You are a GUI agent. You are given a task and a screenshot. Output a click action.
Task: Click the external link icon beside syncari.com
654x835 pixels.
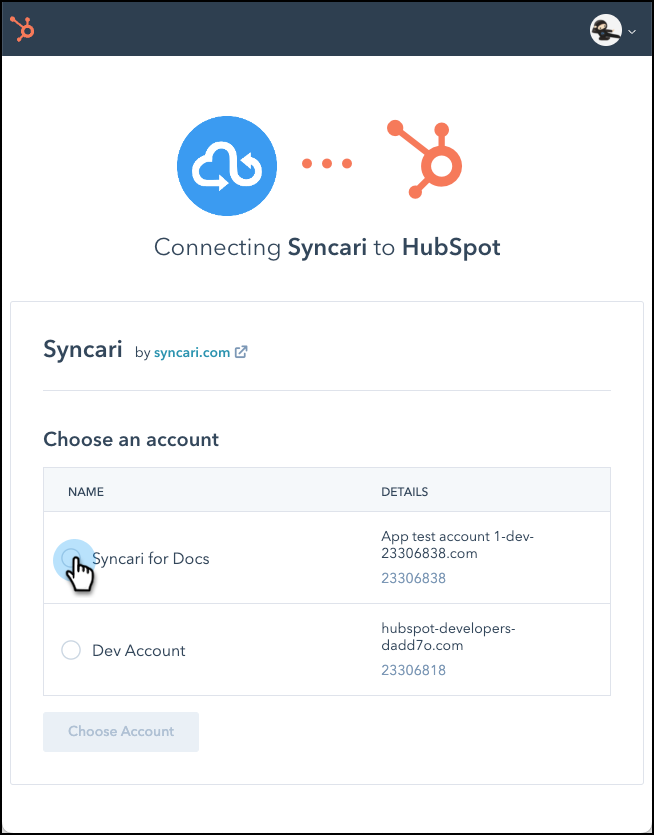click(241, 352)
